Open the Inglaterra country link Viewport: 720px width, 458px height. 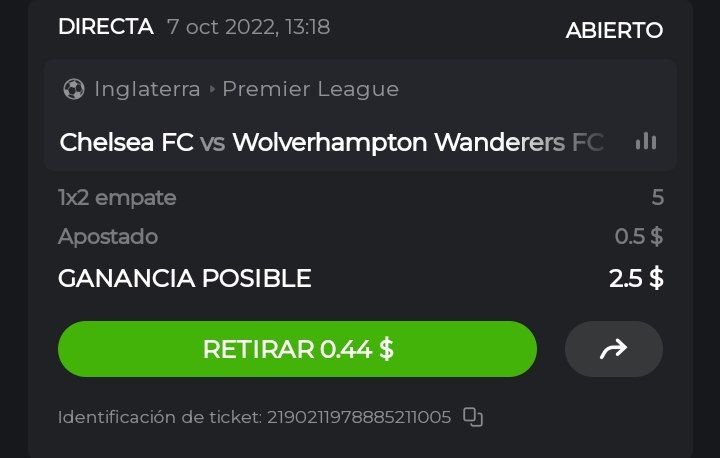point(147,89)
